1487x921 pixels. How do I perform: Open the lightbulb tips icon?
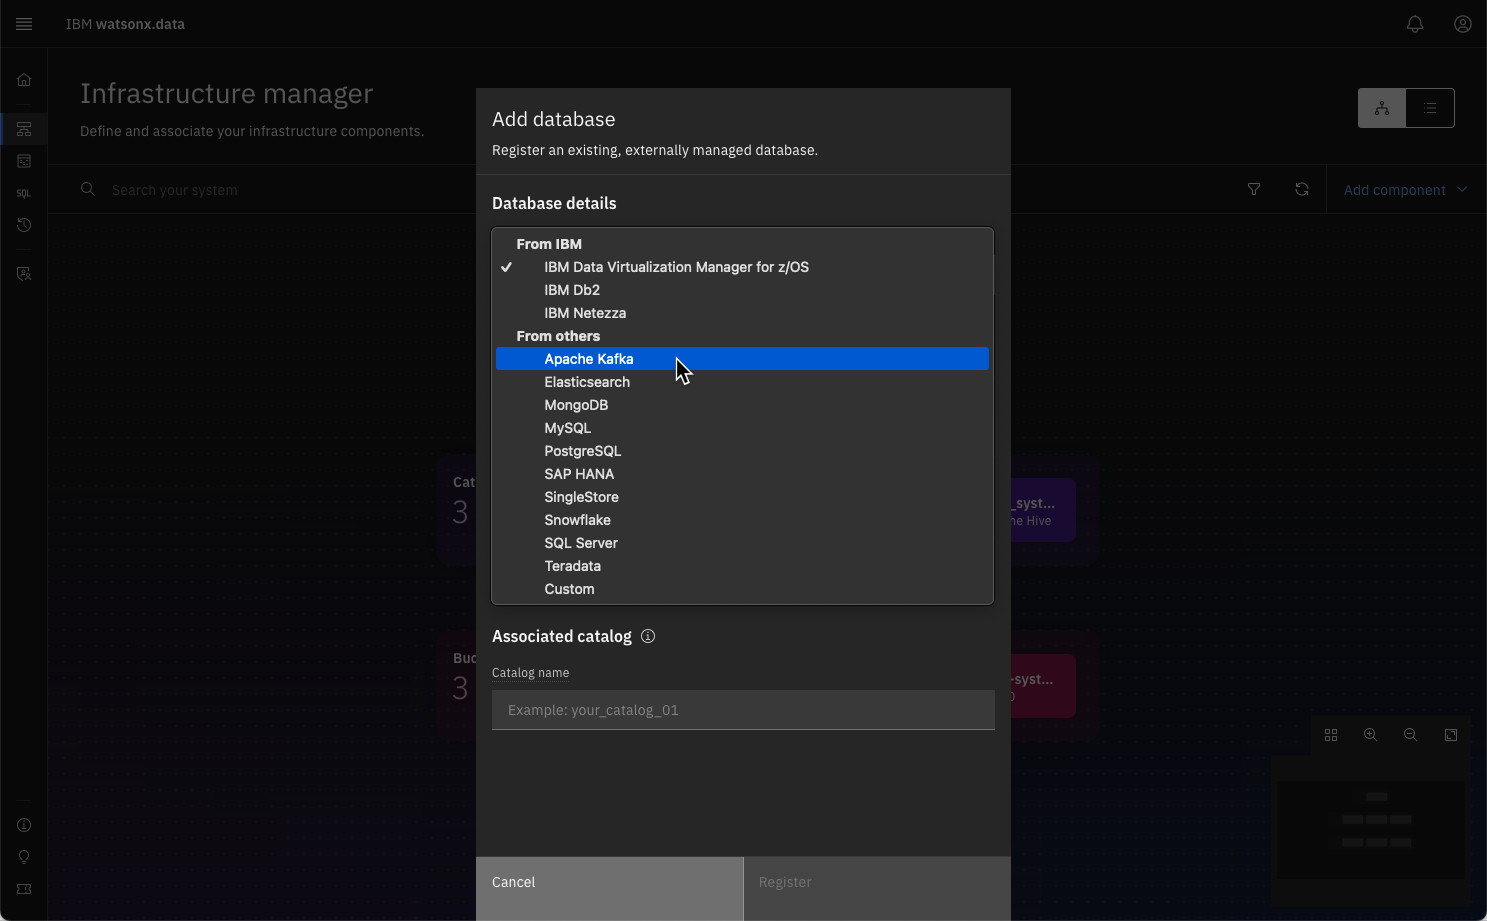coord(24,857)
